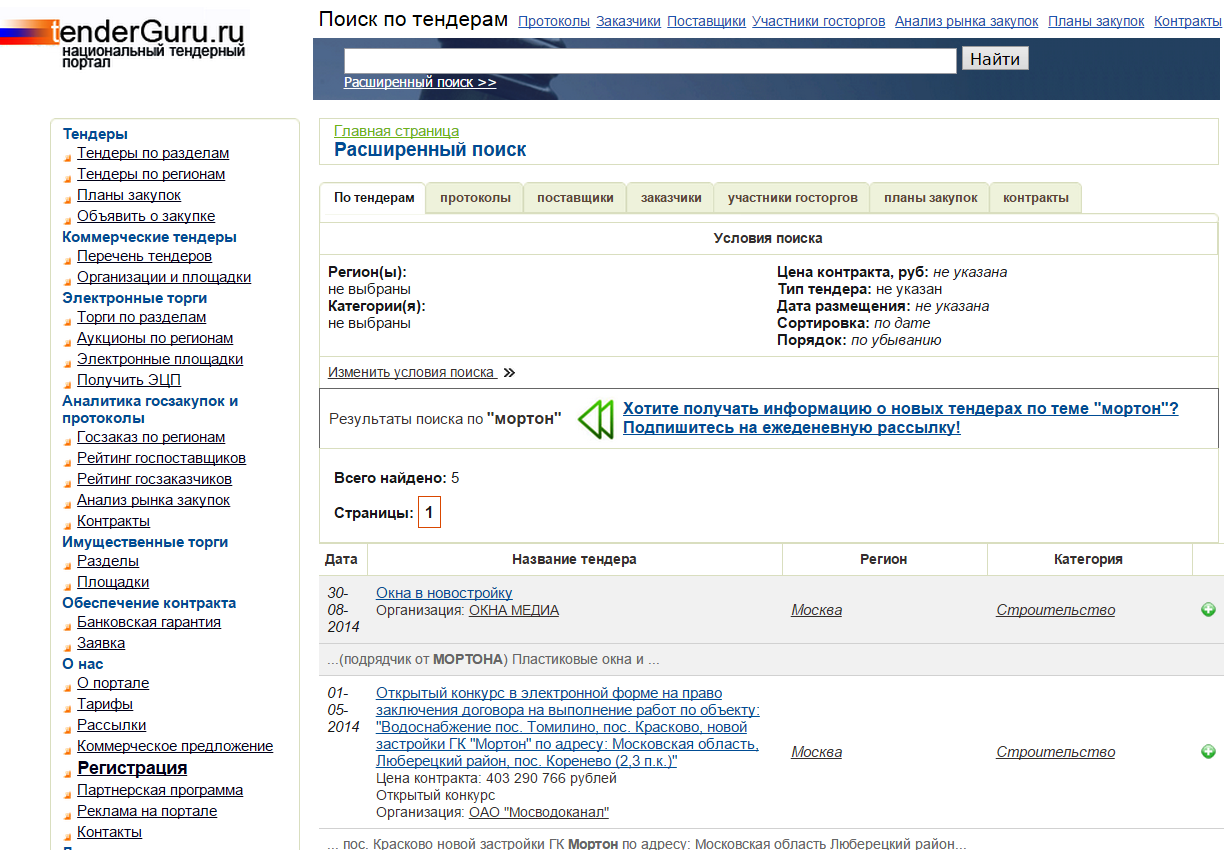Switch to the По тендерам tab

tap(374, 198)
